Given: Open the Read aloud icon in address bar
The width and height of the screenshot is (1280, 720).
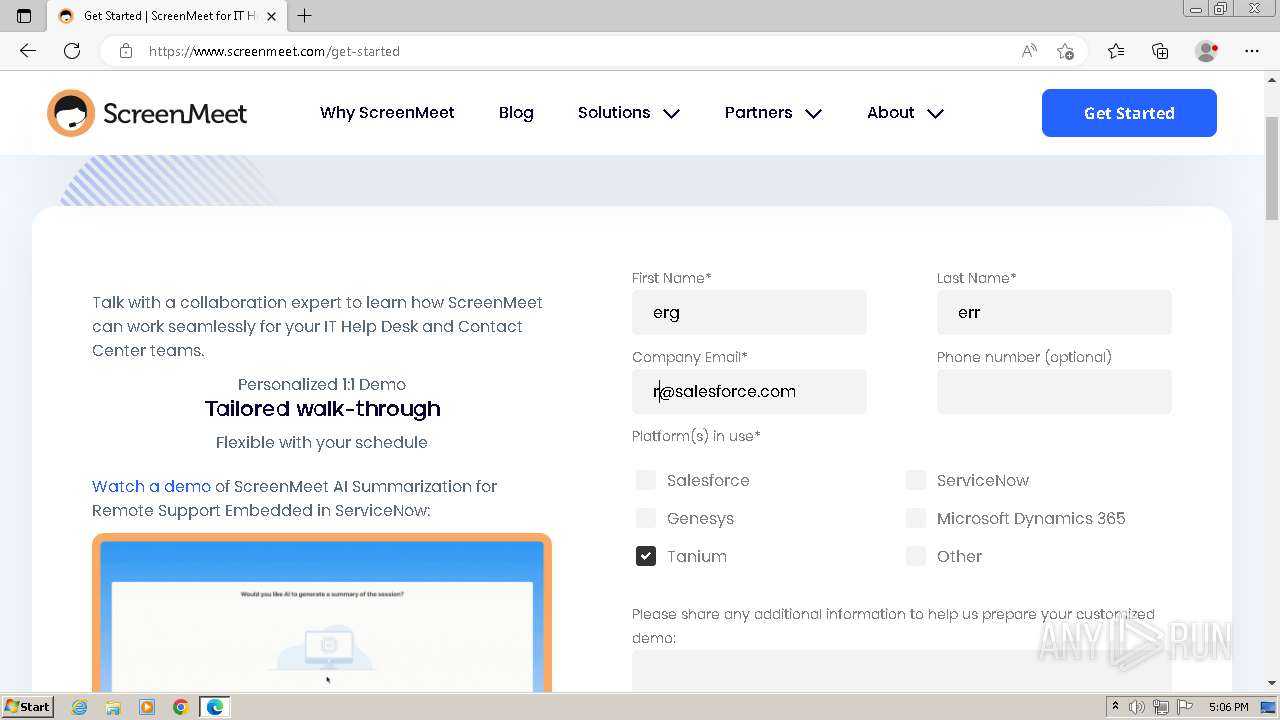Looking at the screenshot, I should point(1029,51).
